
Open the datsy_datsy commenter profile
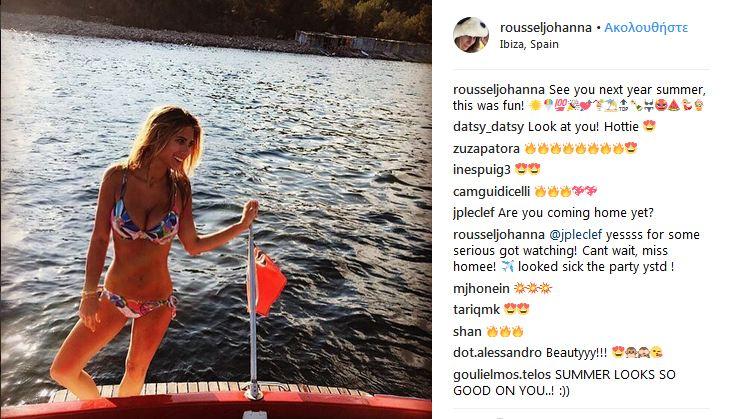click(488, 127)
